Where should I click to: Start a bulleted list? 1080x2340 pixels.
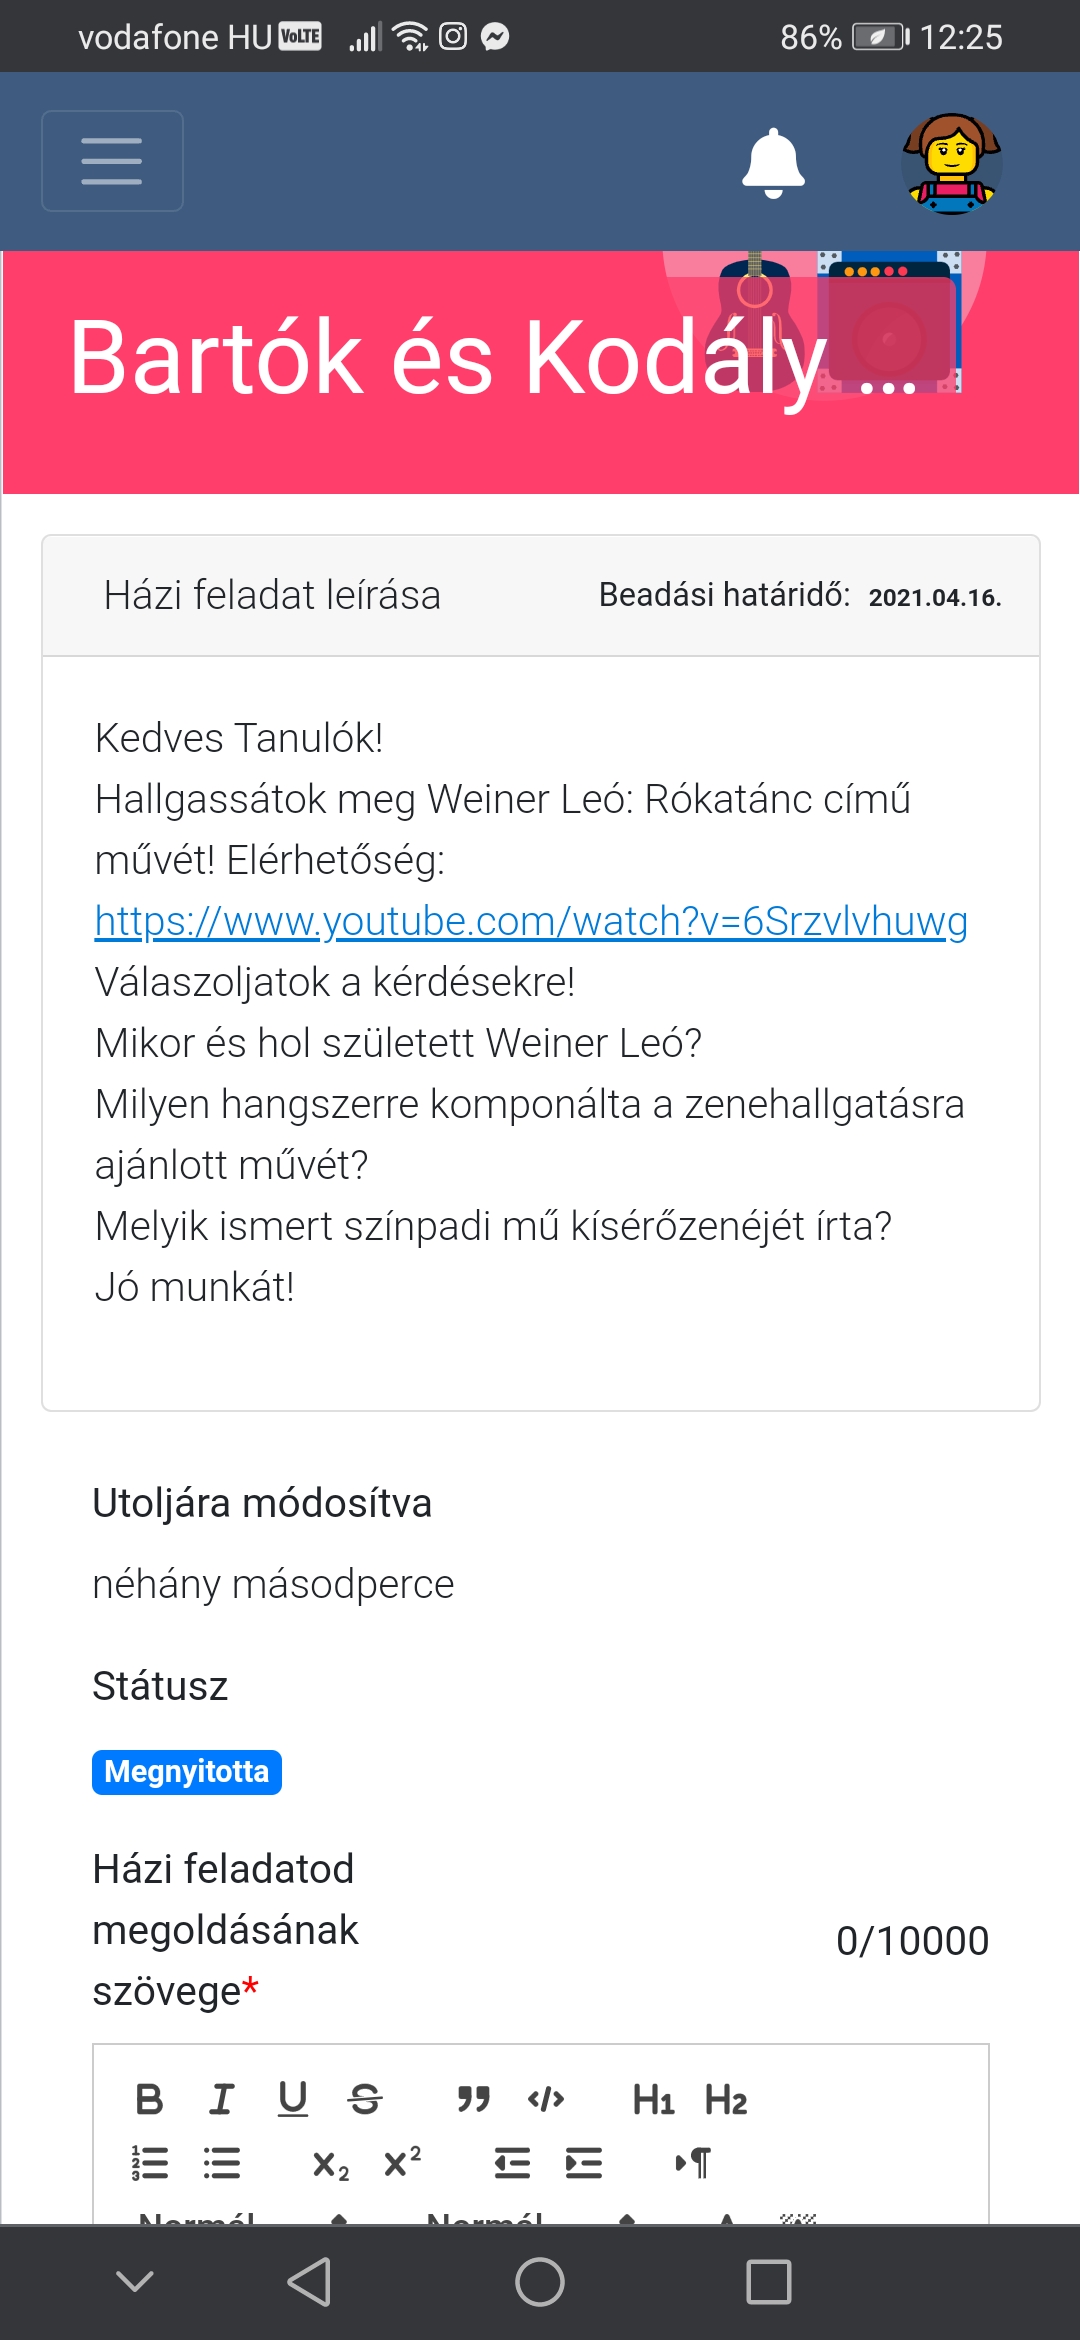click(x=222, y=2163)
